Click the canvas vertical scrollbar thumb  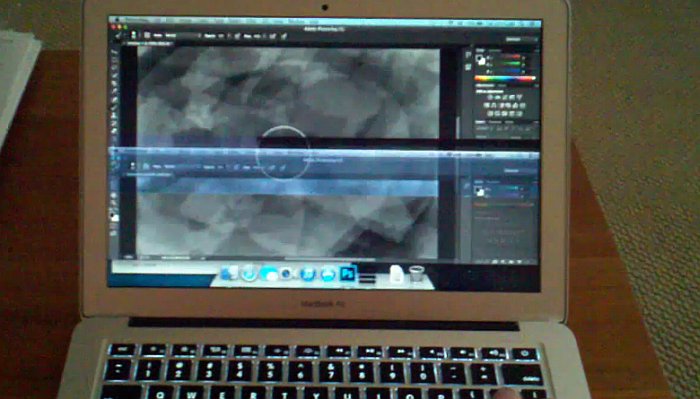458,127
